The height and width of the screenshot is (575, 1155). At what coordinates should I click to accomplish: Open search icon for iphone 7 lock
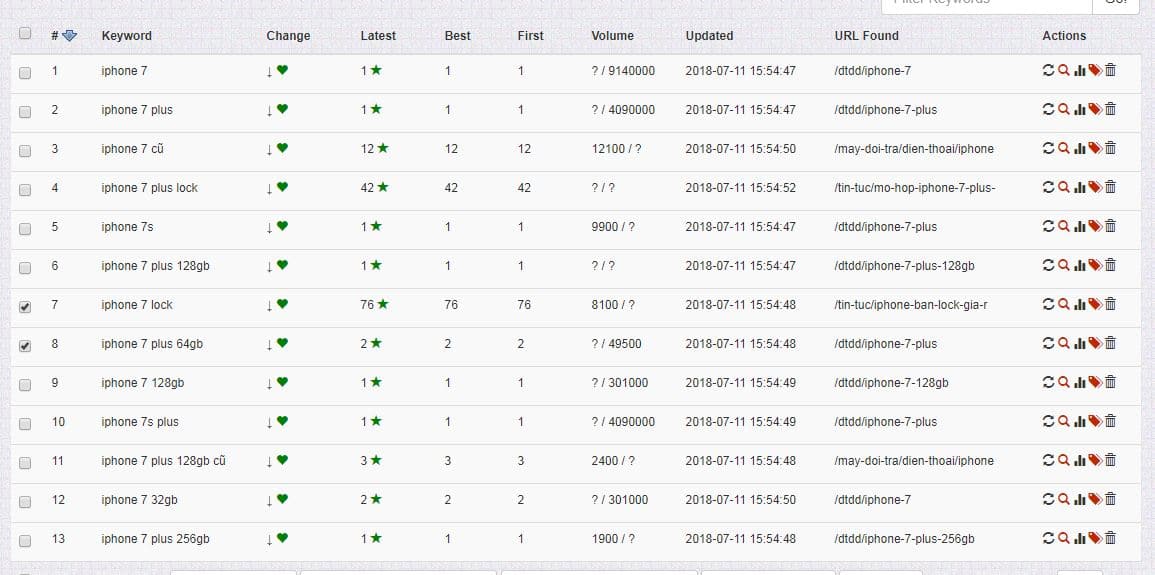tap(1064, 304)
